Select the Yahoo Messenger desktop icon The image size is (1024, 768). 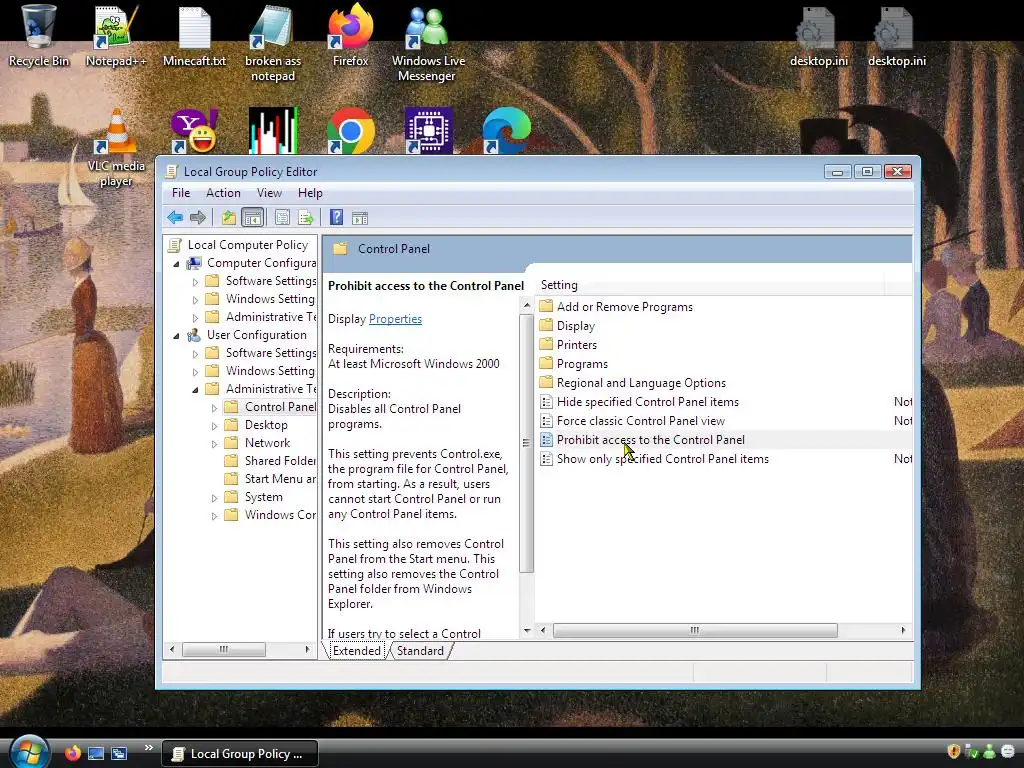point(194,131)
